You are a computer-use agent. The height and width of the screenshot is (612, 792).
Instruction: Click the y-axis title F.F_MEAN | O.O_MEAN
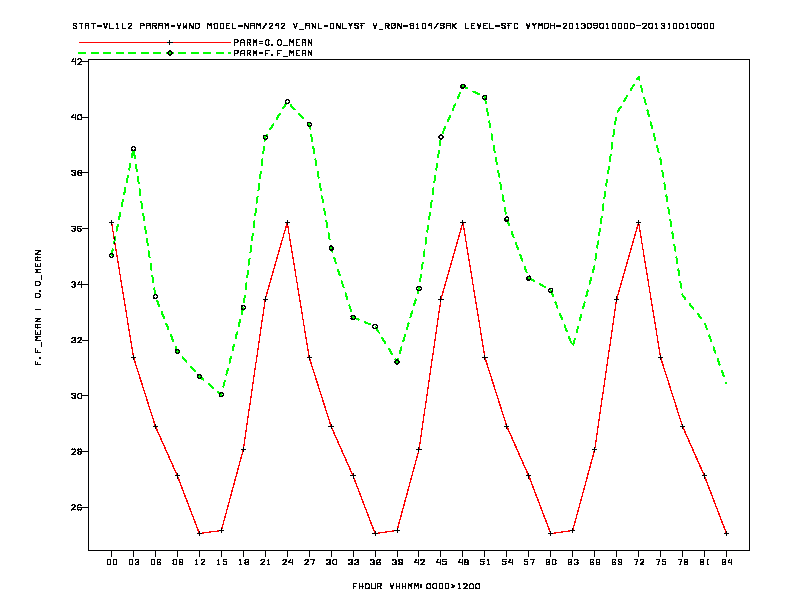pyautogui.click(x=38, y=307)
